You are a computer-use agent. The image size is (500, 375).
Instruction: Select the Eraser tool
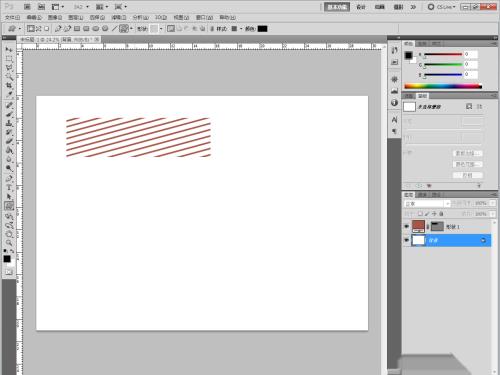tap(9, 141)
